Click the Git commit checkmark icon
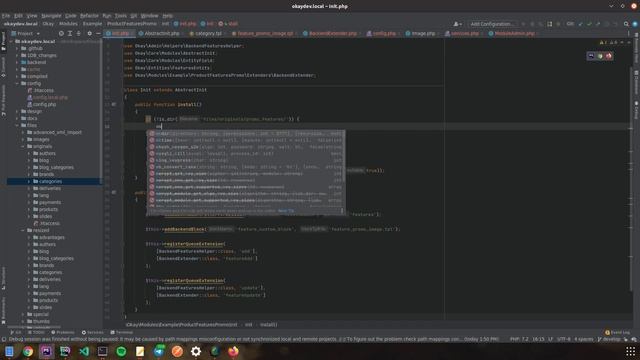The image size is (640, 360). click(589, 24)
